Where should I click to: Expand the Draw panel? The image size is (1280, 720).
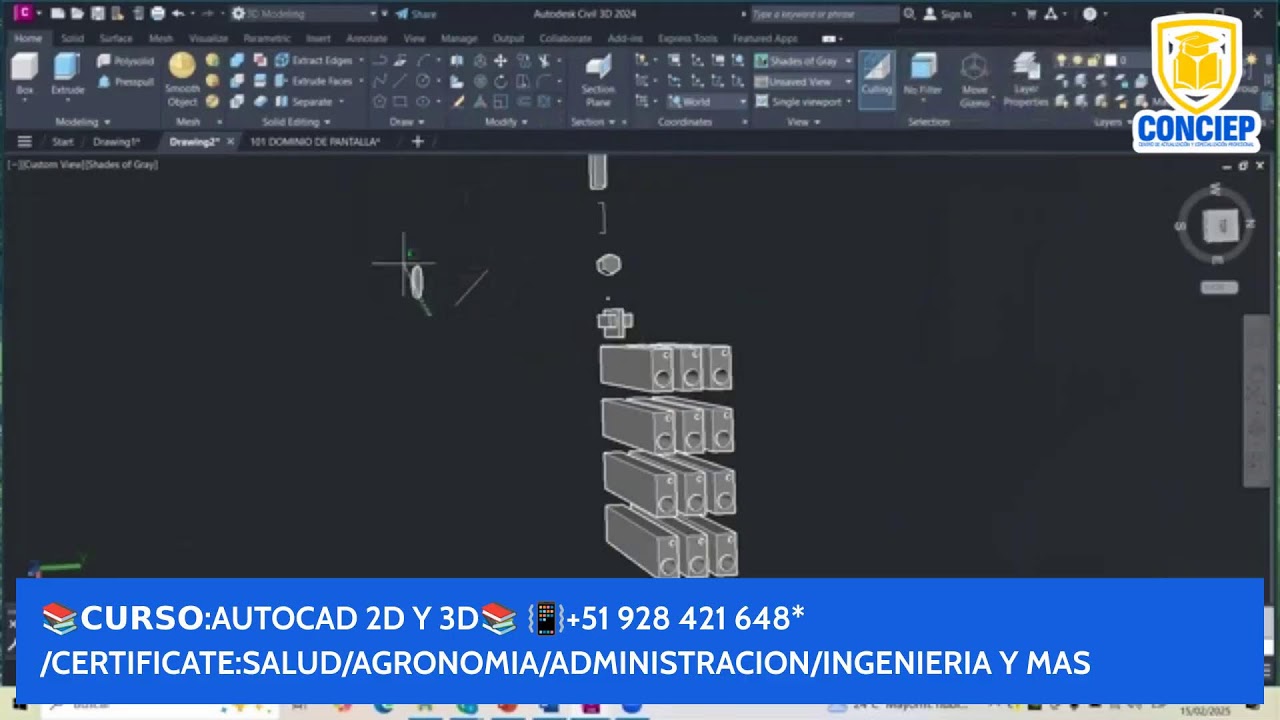(x=406, y=122)
